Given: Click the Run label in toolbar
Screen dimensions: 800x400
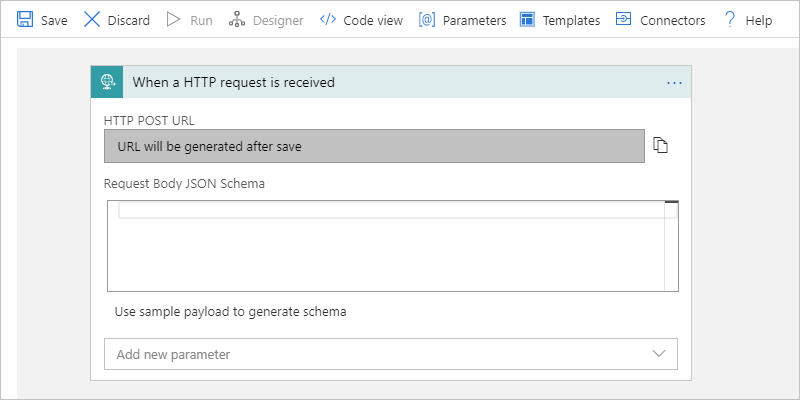Looking at the screenshot, I should tap(201, 20).
